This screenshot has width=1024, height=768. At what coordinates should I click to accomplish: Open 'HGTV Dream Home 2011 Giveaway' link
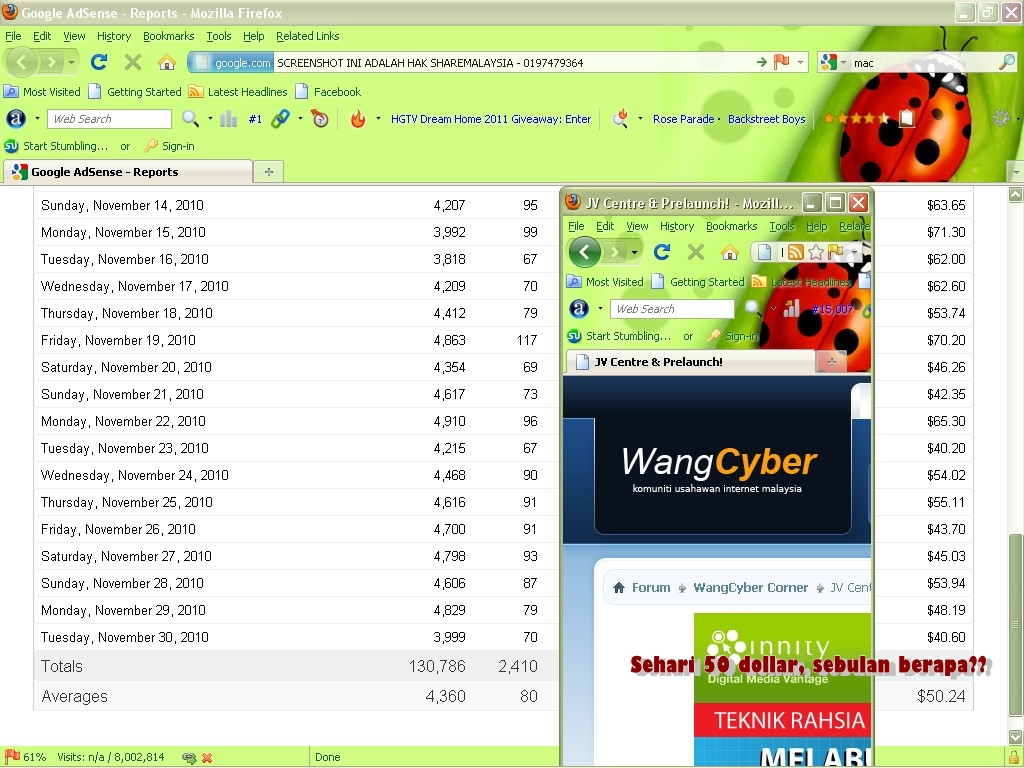point(491,119)
